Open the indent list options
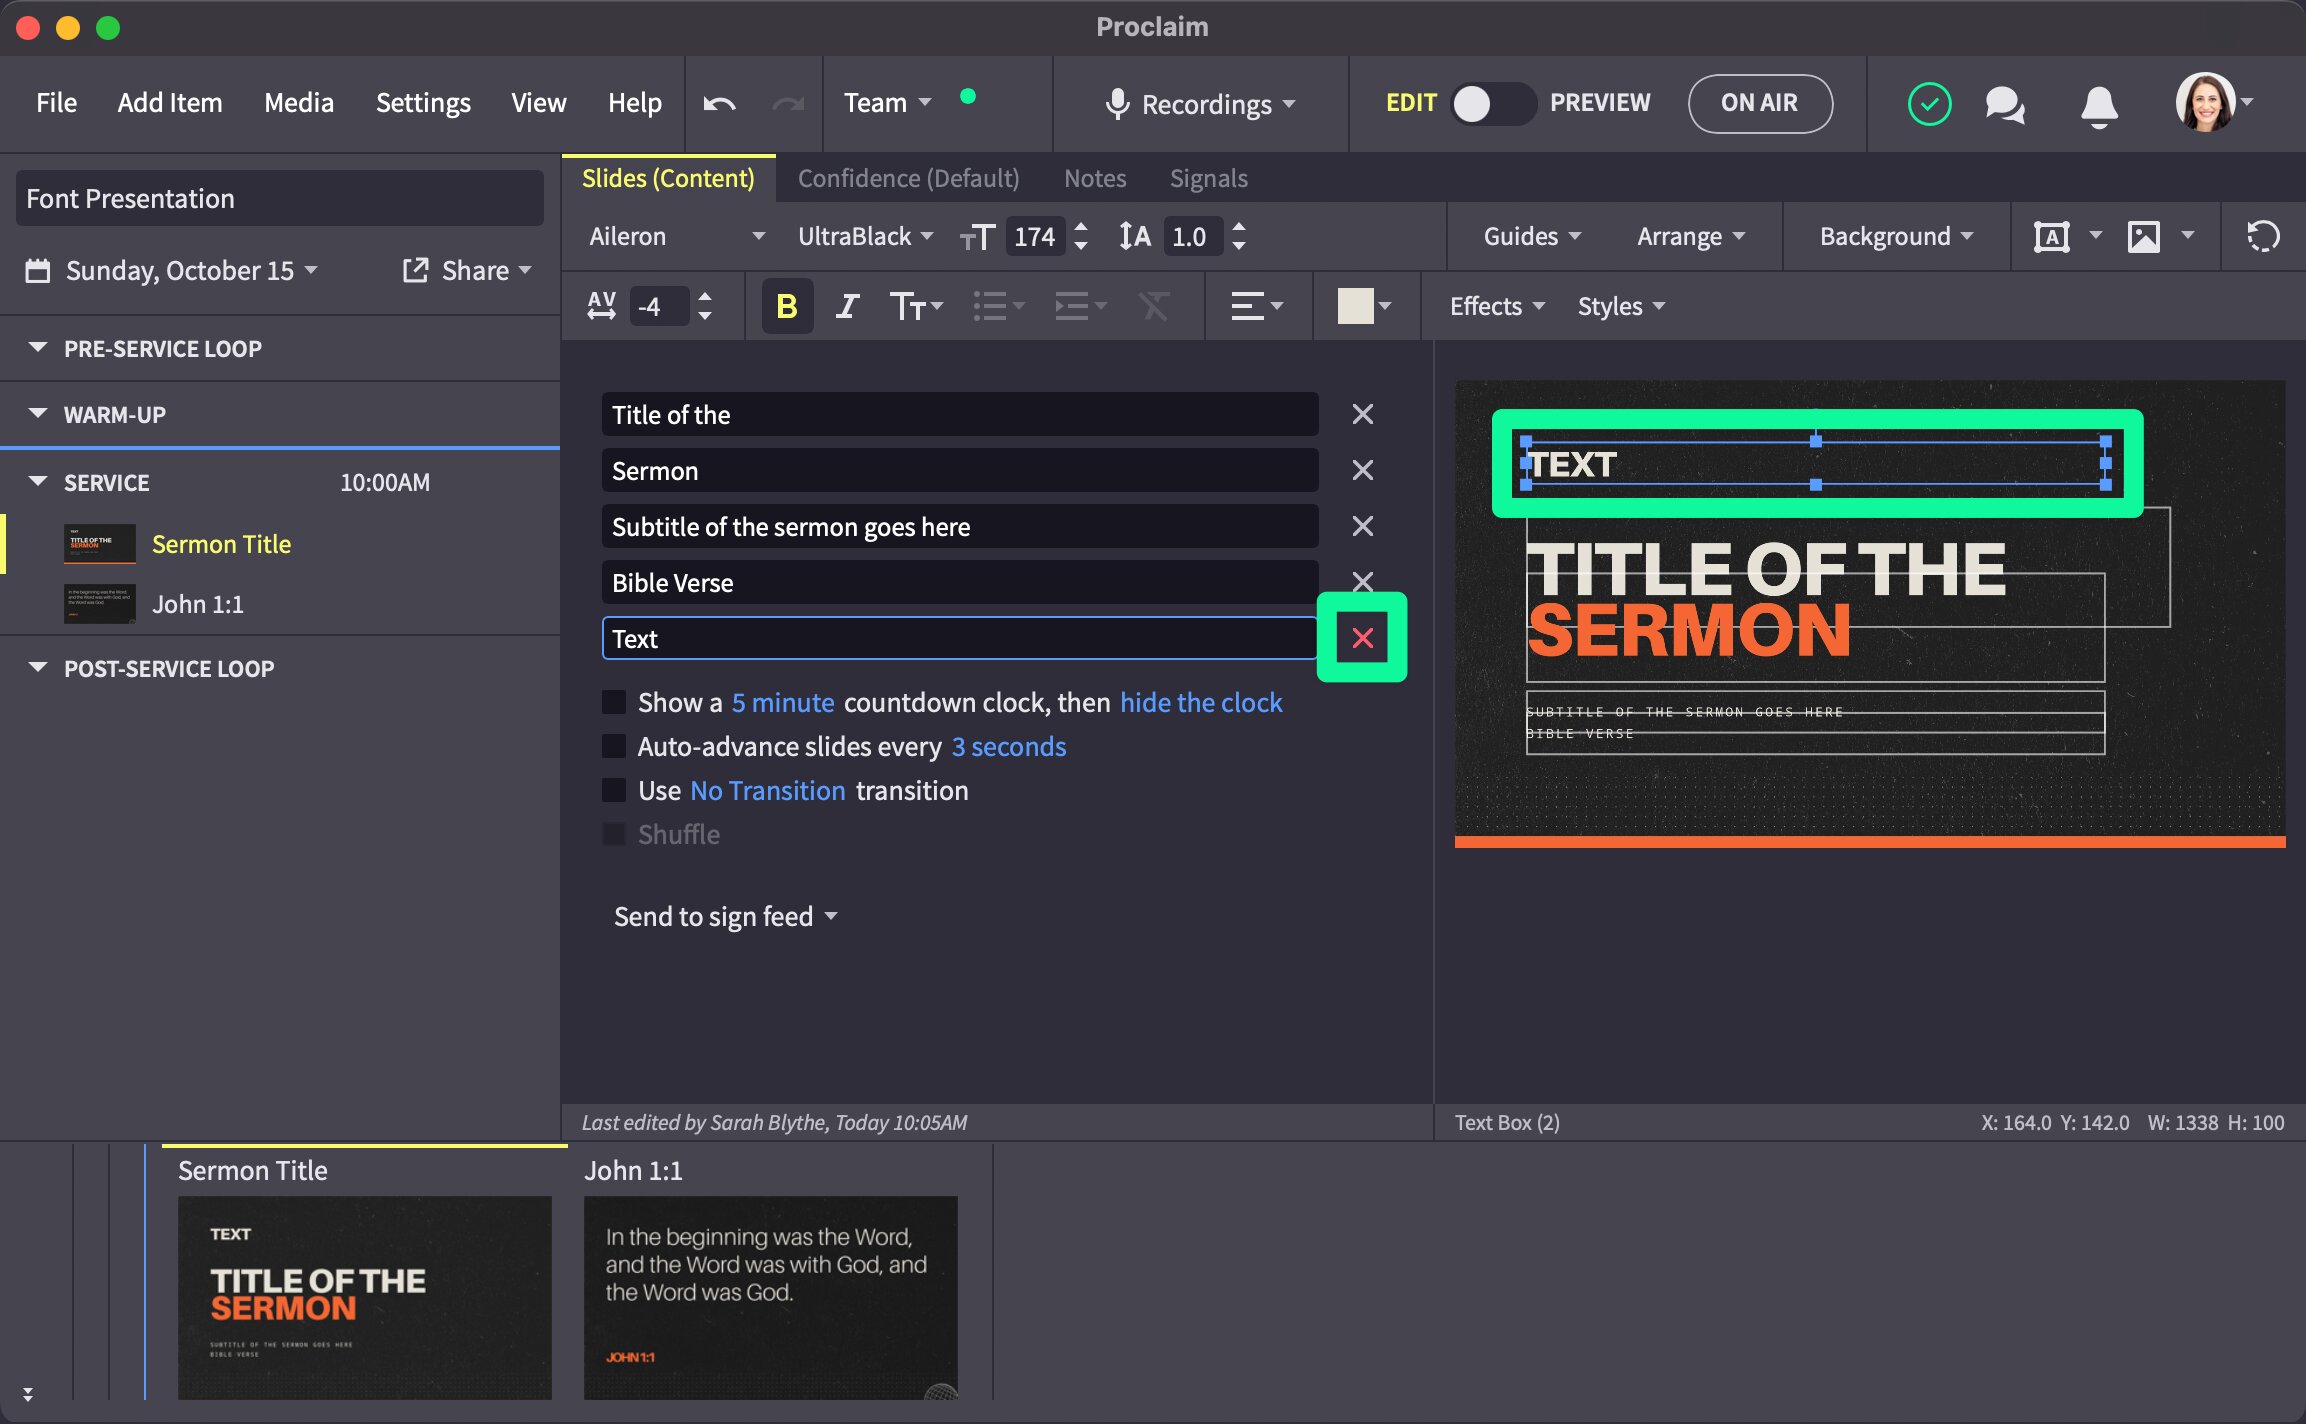 click(x=1081, y=306)
